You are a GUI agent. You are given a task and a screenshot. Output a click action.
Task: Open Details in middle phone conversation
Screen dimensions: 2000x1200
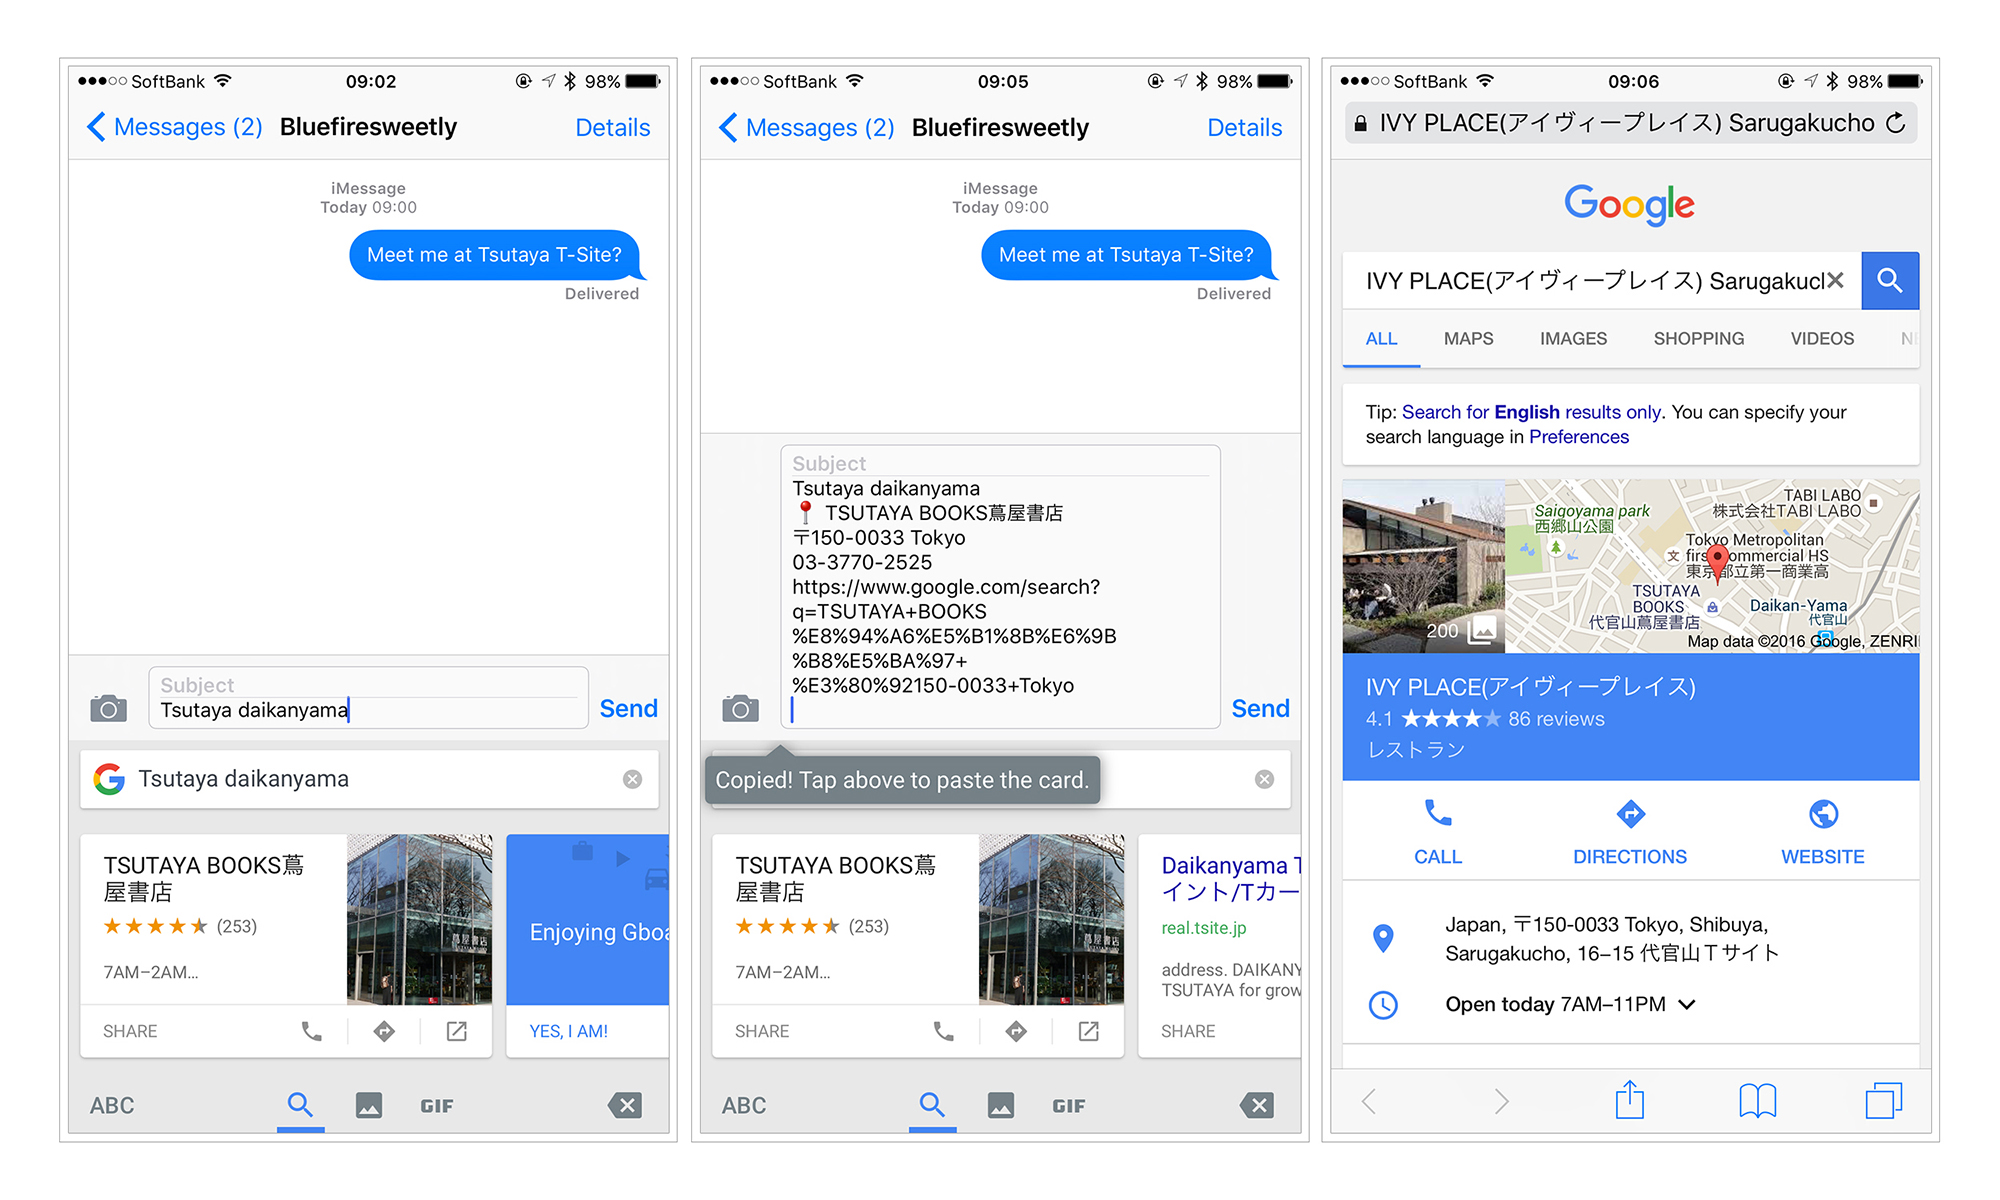(x=1245, y=127)
